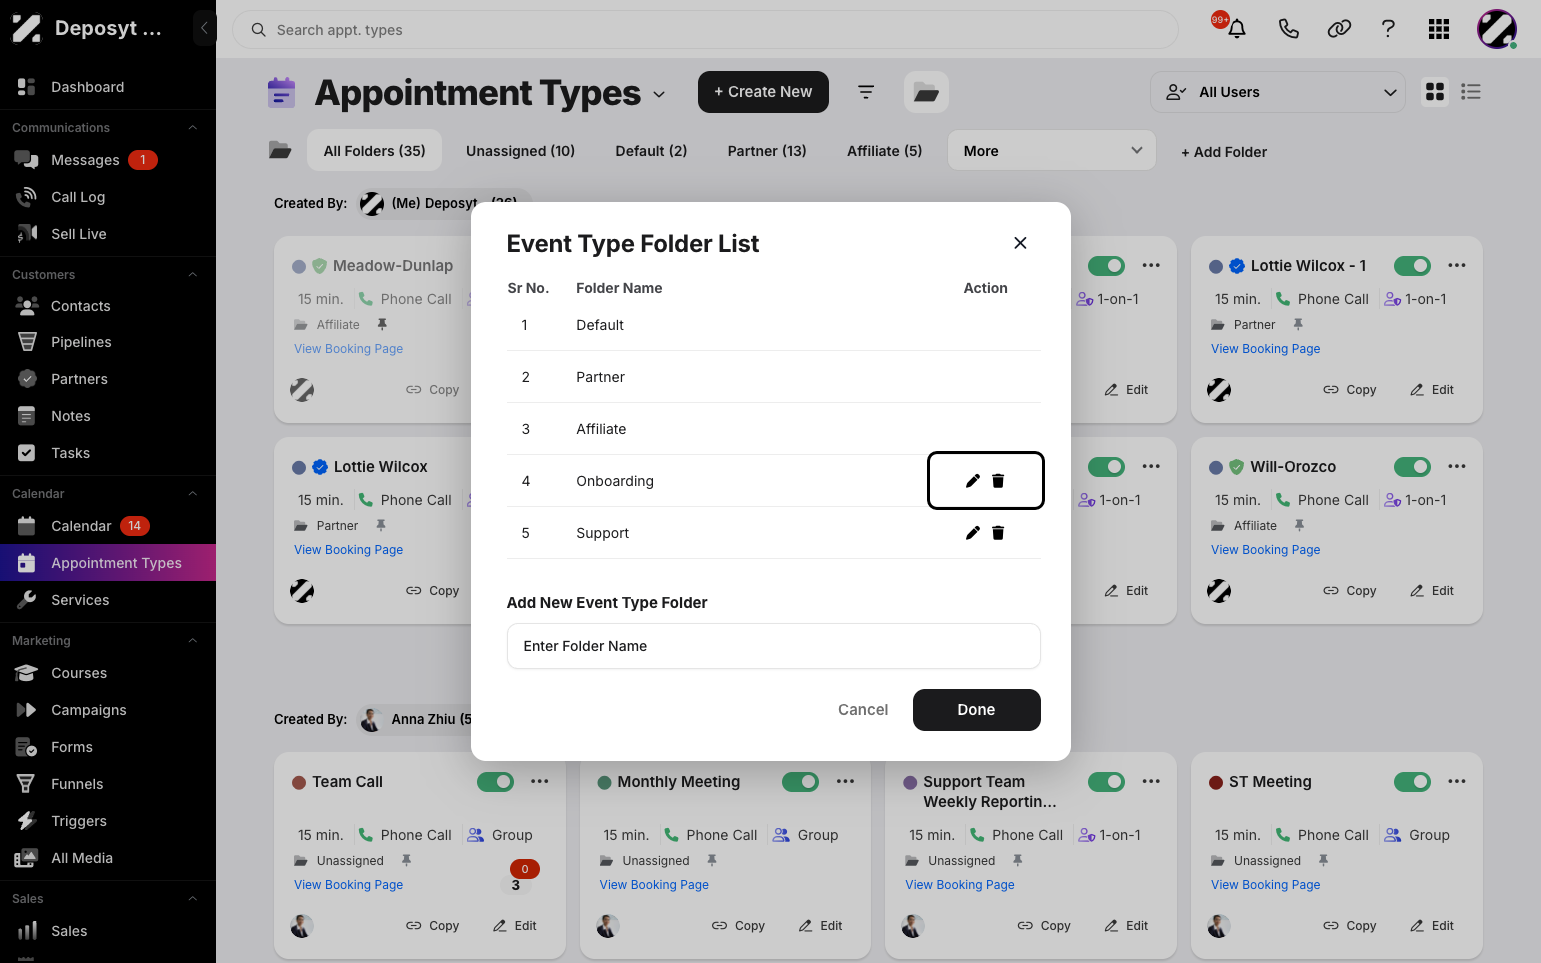This screenshot has width=1541, height=963.
Task: Click Cancel in the folder dialog
Action: pos(863,710)
